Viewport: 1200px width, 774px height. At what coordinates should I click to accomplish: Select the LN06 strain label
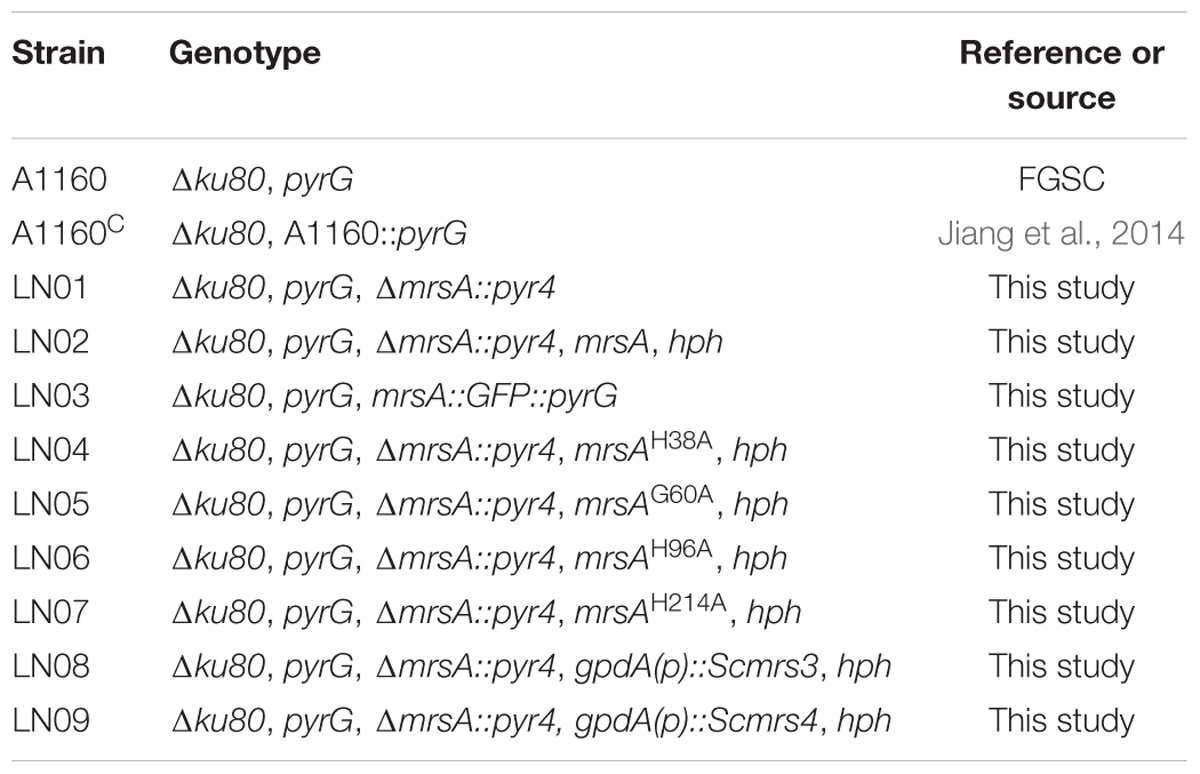51,558
